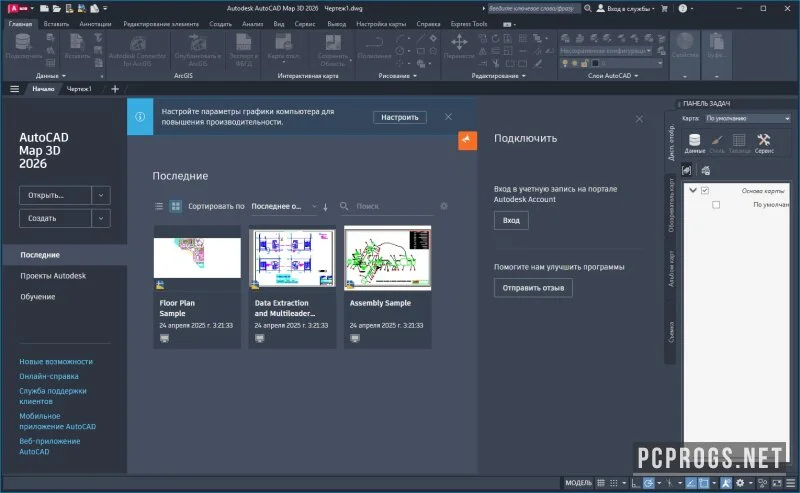Select Обучение in the sidebar
The height and width of the screenshot is (493, 800).
38,297
